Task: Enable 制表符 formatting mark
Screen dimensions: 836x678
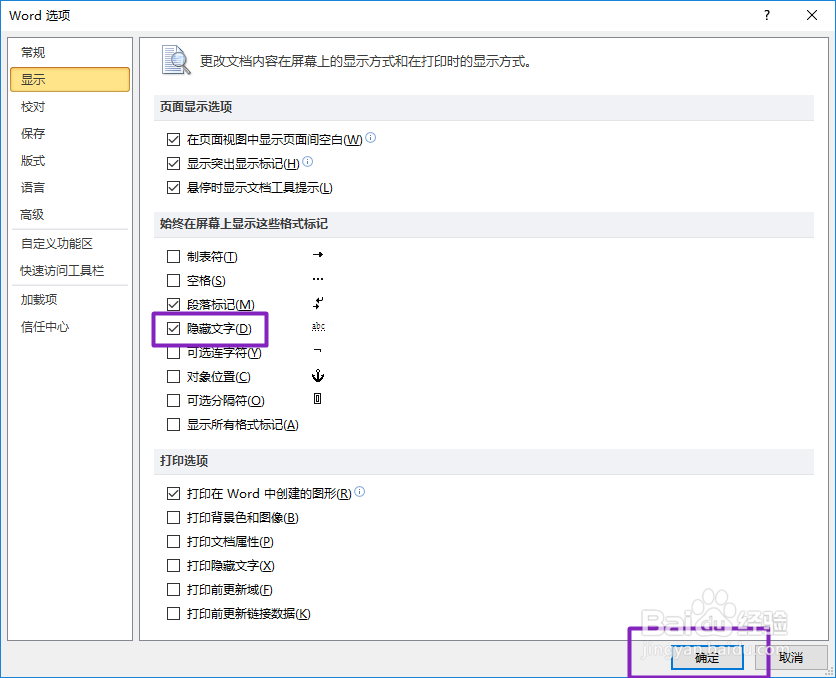Action: (173, 257)
